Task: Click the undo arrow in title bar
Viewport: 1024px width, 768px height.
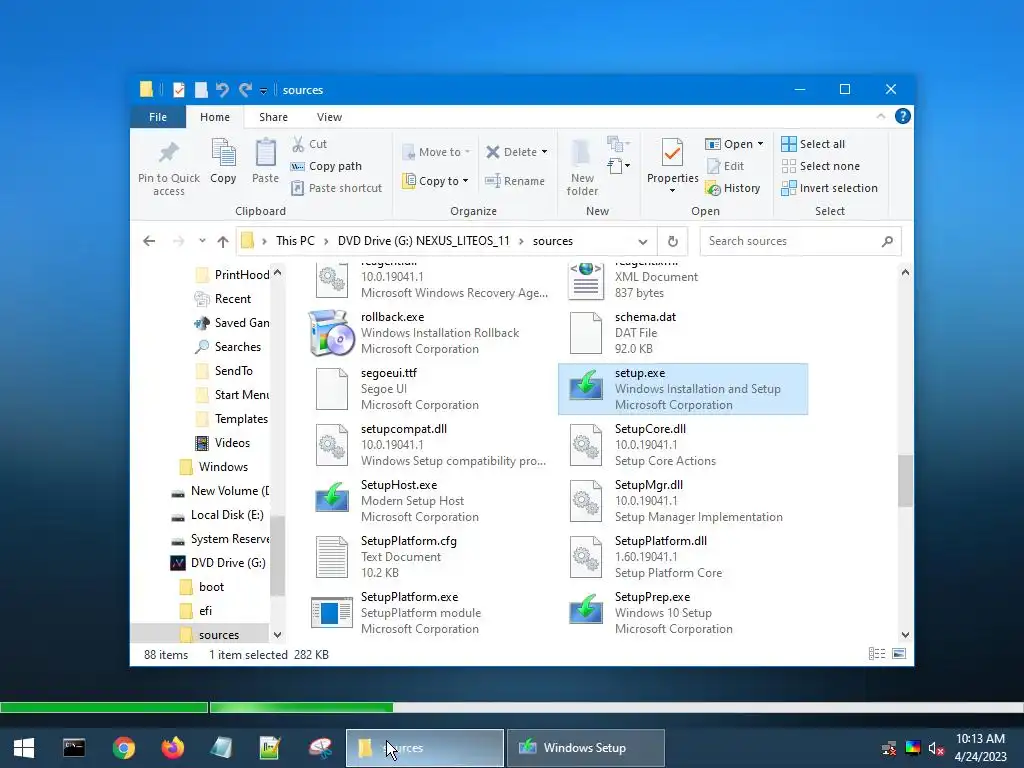Action: (x=222, y=89)
